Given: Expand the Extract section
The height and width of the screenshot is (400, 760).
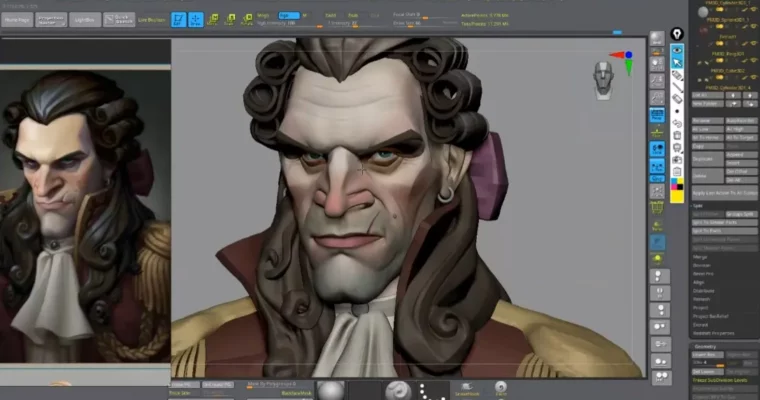Looking at the screenshot, I should (x=700, y=324).
